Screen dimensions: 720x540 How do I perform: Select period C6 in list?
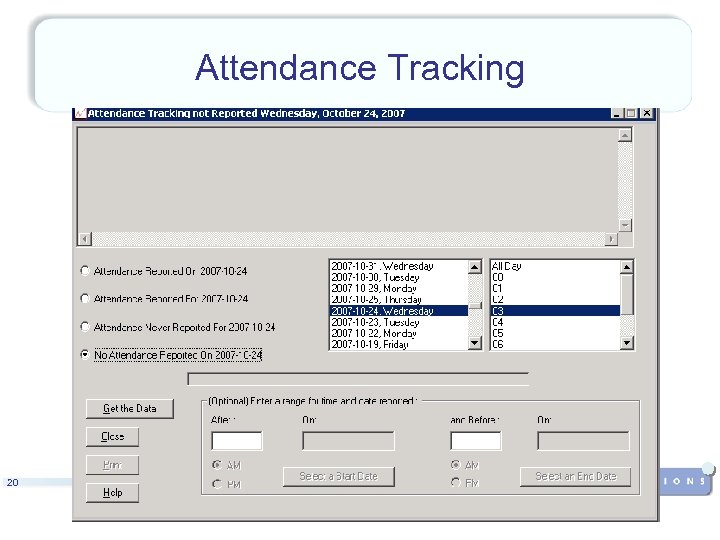(555, 344)
